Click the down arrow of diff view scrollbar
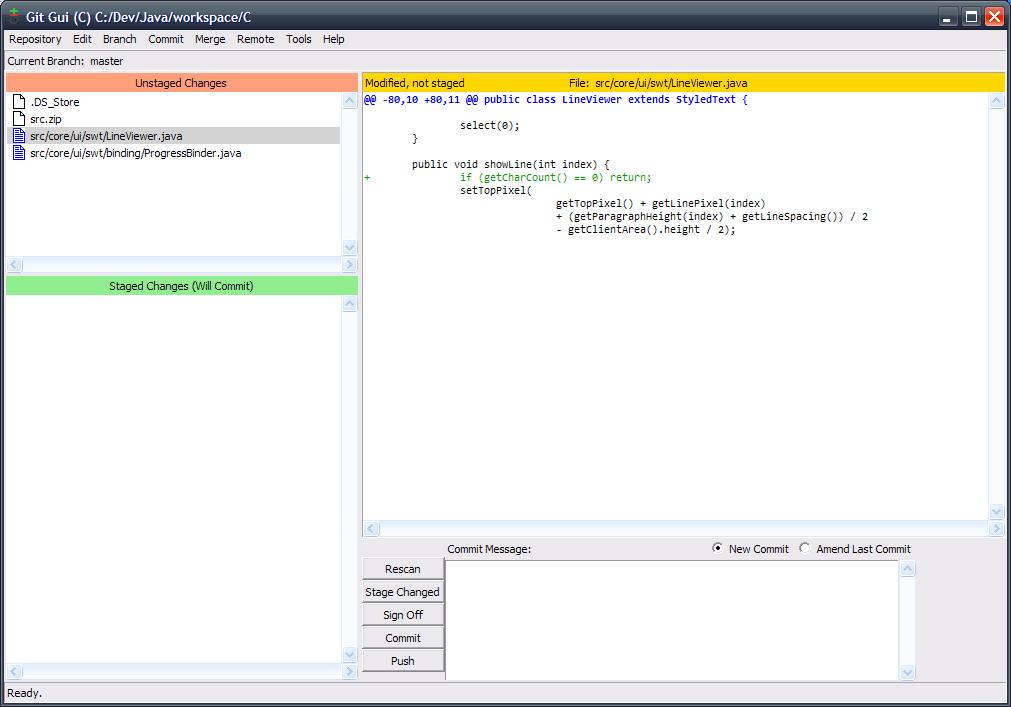1011x707 pixels. tap(996, 512)
